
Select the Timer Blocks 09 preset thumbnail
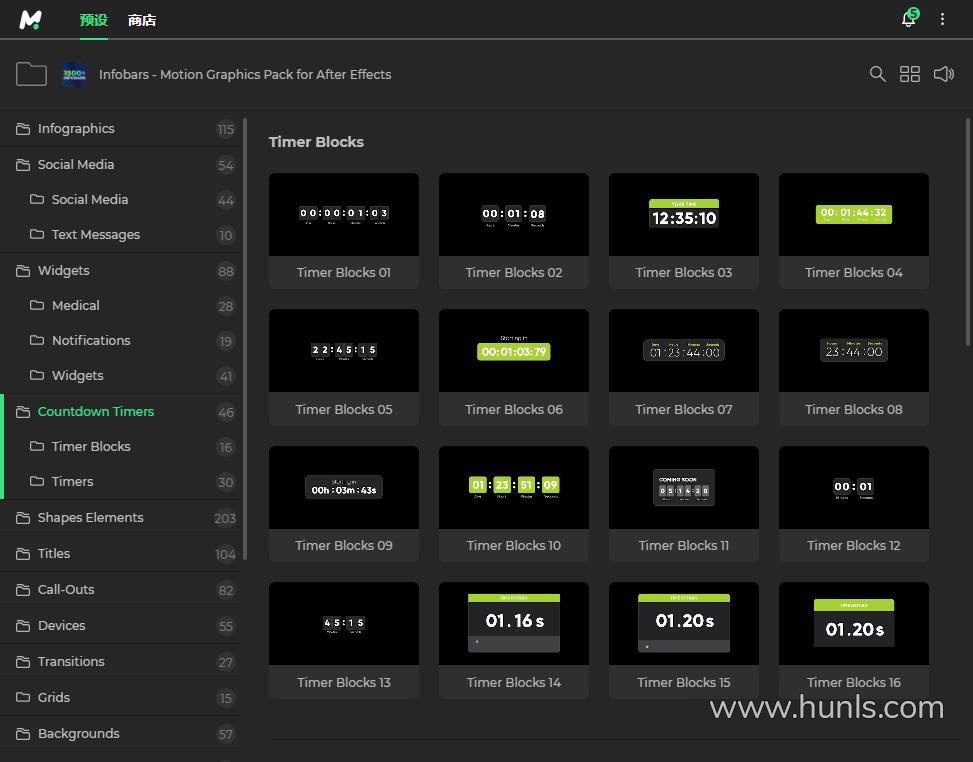coord(344,487)
